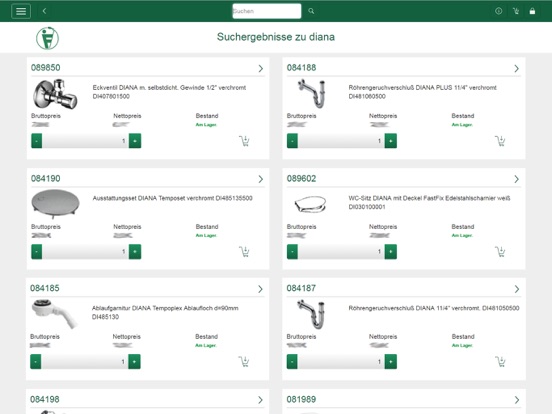Add item 089850 to cart
Viewport: 552px width, 414px height.
pyautogui.click(x=244, y=141)
